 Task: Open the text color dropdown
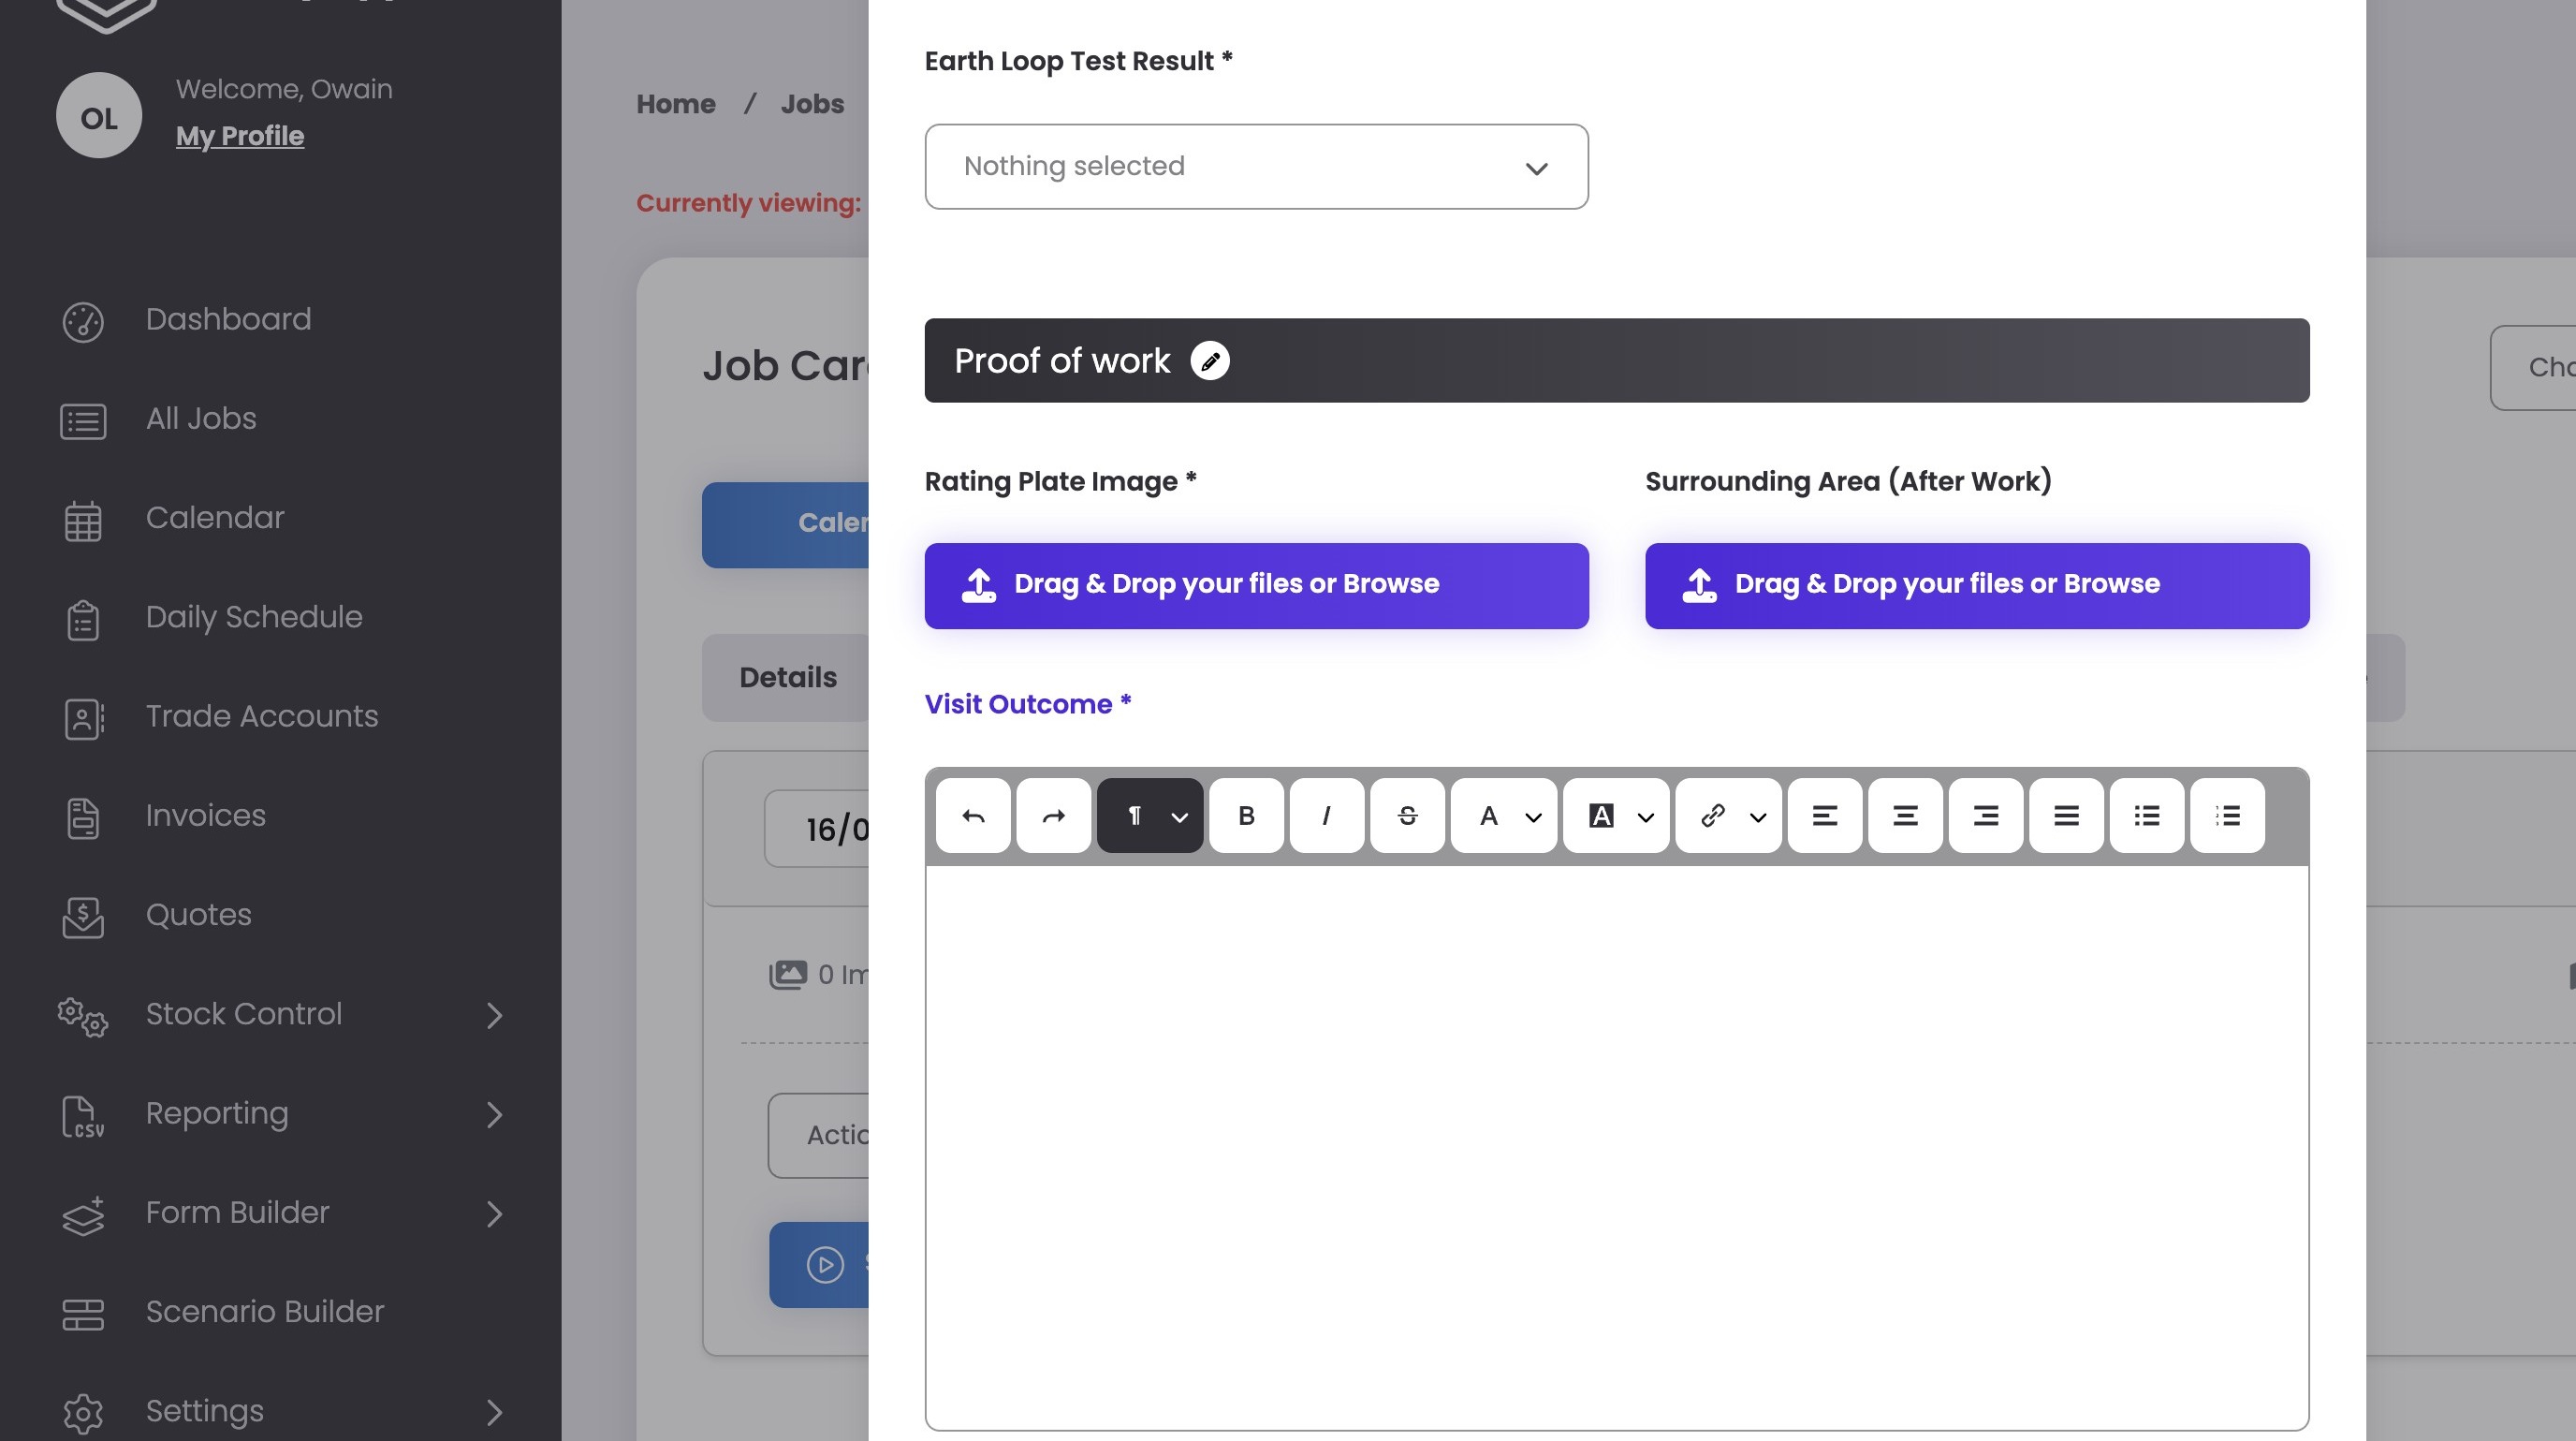point(1504,816)
